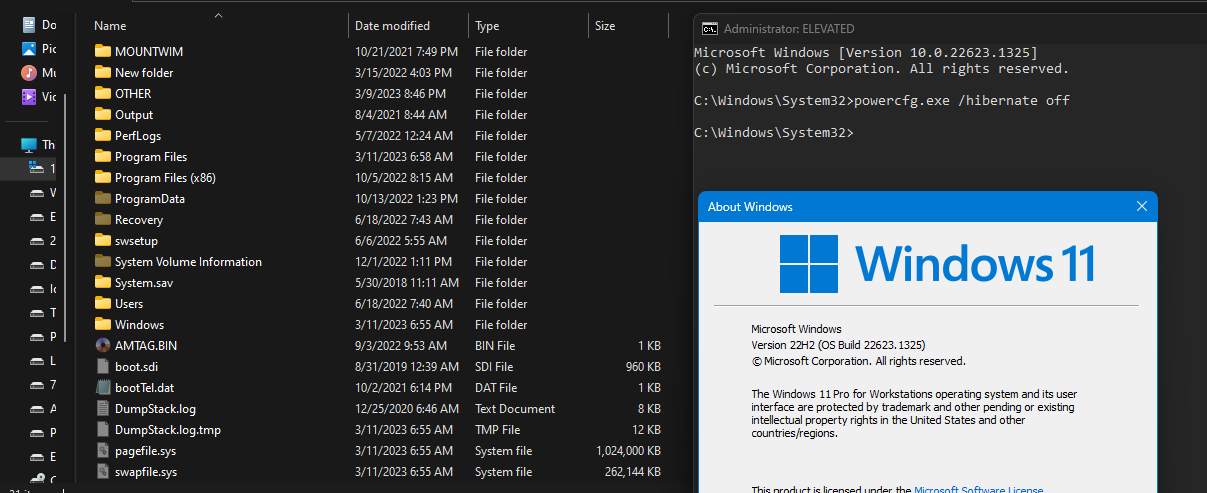Click the 262,144 KB size cell

(632, 471)
